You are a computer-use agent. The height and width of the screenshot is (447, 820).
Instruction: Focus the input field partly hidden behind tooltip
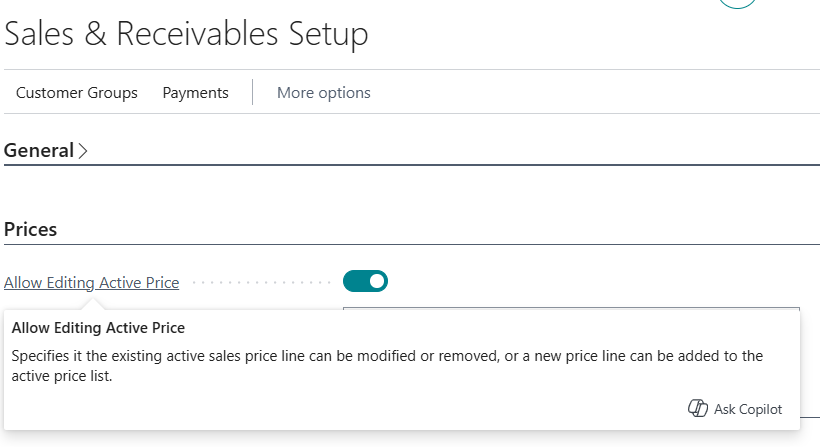[x=571, y=309]
